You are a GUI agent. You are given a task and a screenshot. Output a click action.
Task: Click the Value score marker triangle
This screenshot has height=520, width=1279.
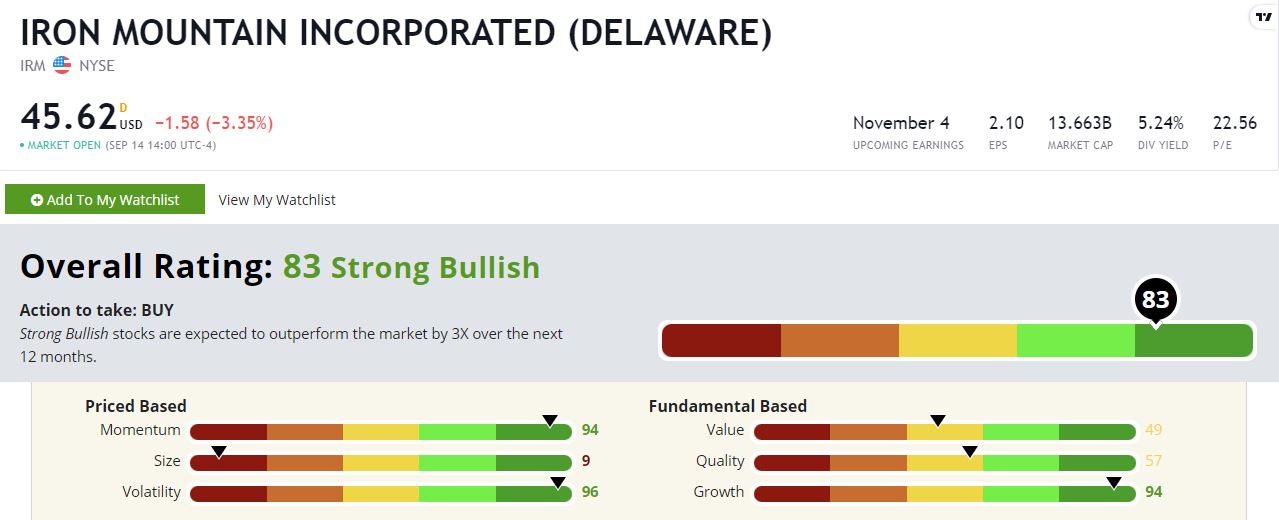coord(938,420)
